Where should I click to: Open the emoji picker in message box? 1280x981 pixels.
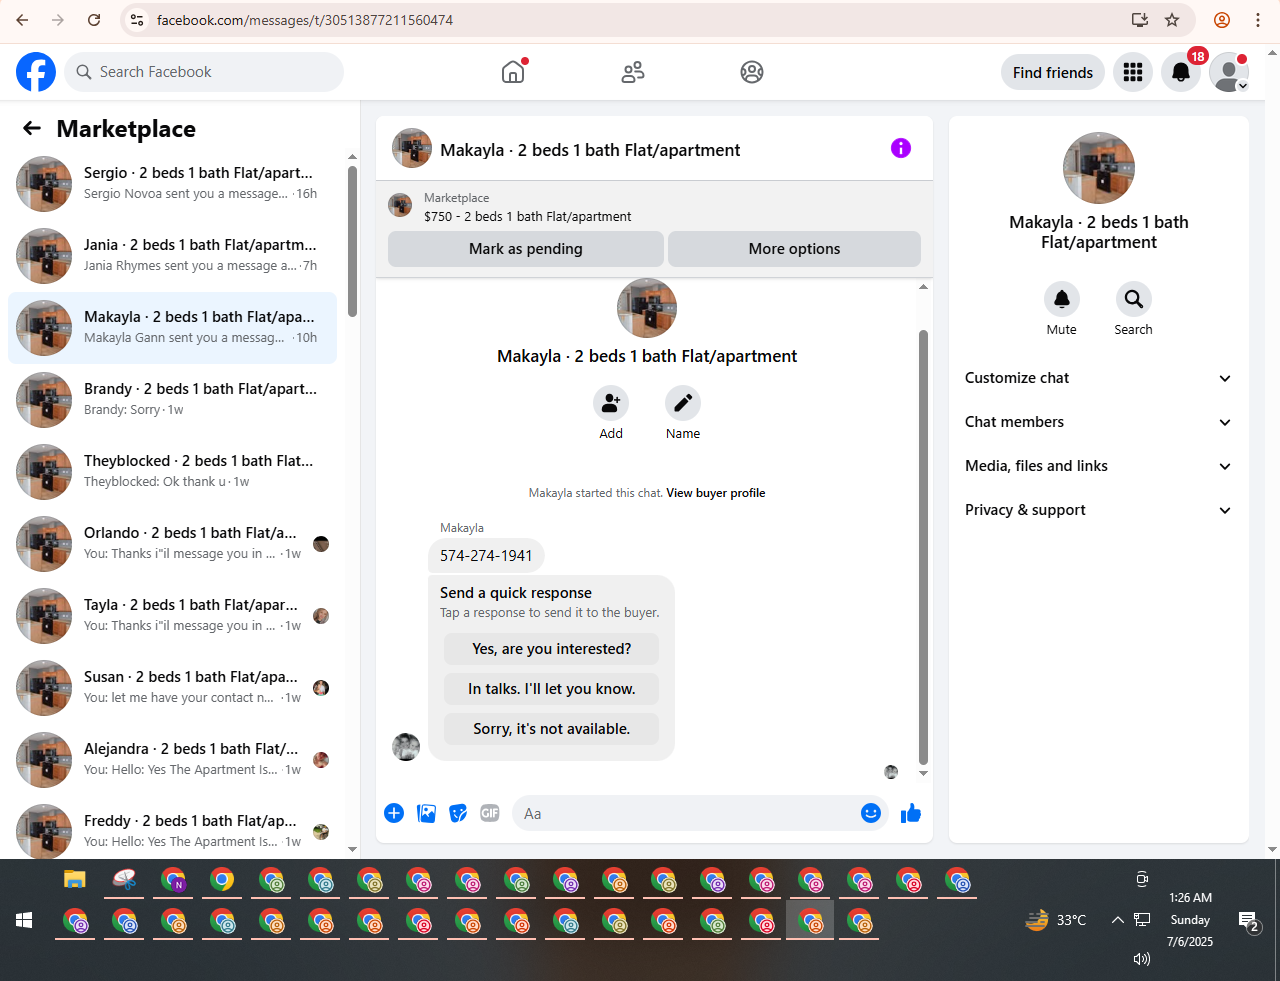(871, 813)
